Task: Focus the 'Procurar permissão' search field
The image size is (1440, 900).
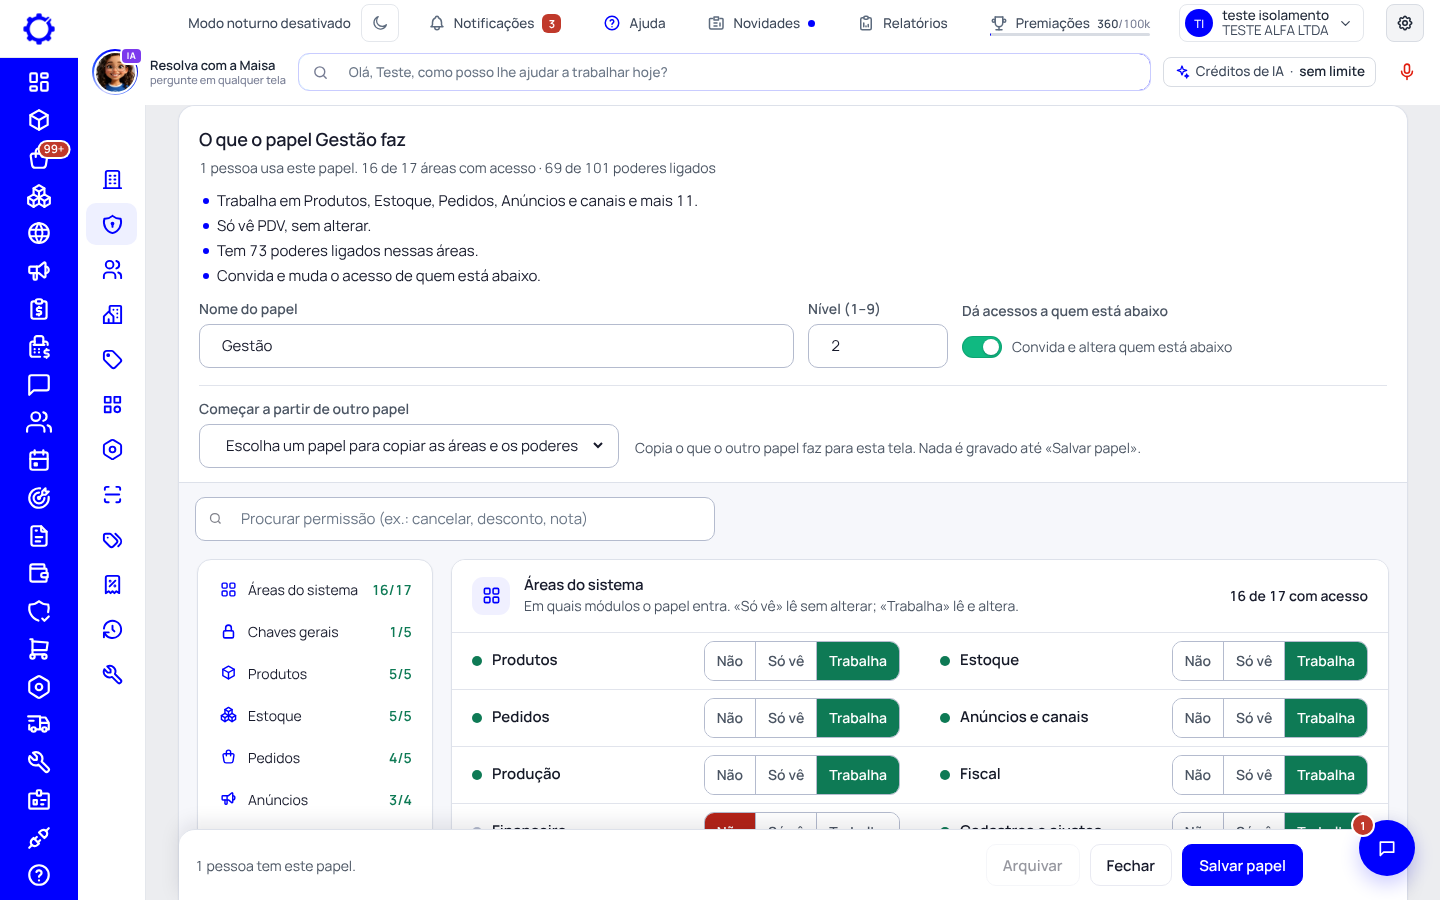Action: tap(455, 519)
